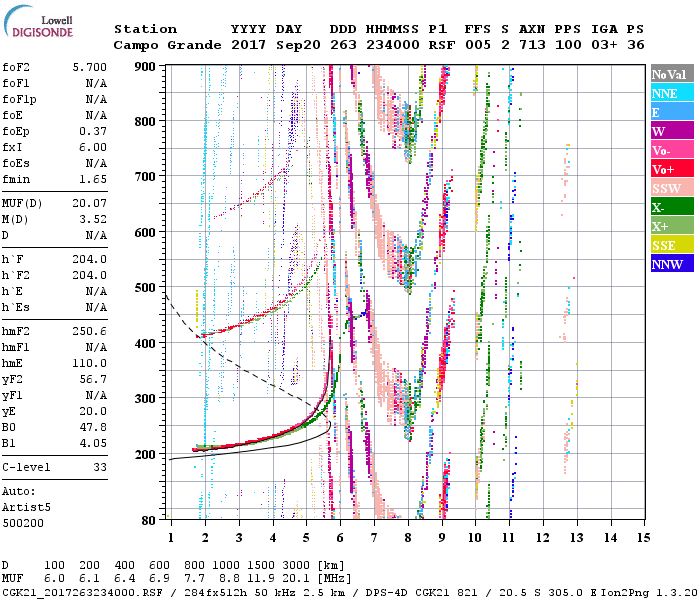700x600 pixels.
Task: Click the D value 3000 in bottom table
Action: pos(296,565)
